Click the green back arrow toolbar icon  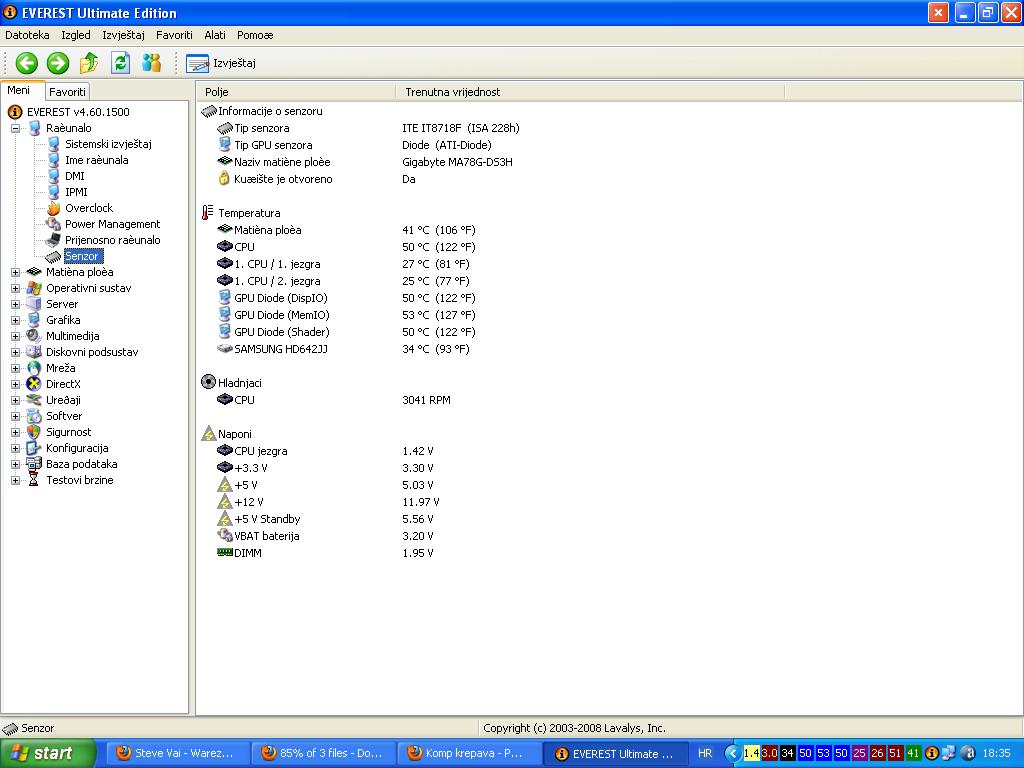tap(26, 63)
